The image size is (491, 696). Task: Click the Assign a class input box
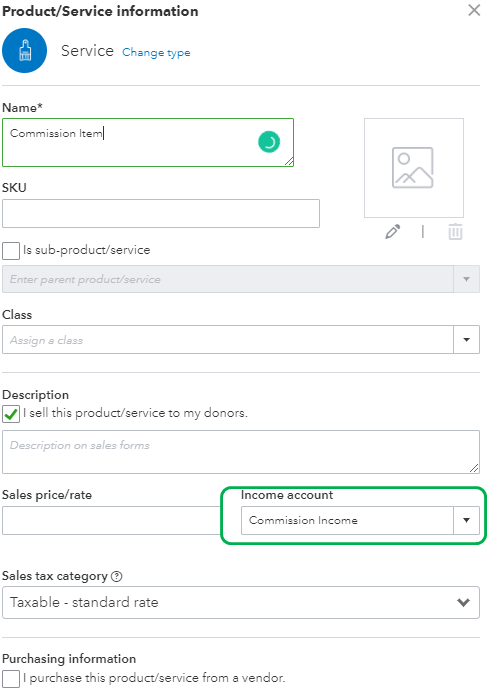click(228, 340)
